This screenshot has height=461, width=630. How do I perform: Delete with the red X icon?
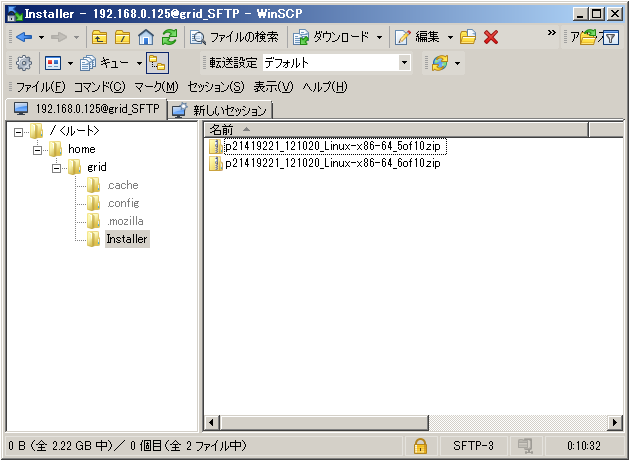(491, 37)
